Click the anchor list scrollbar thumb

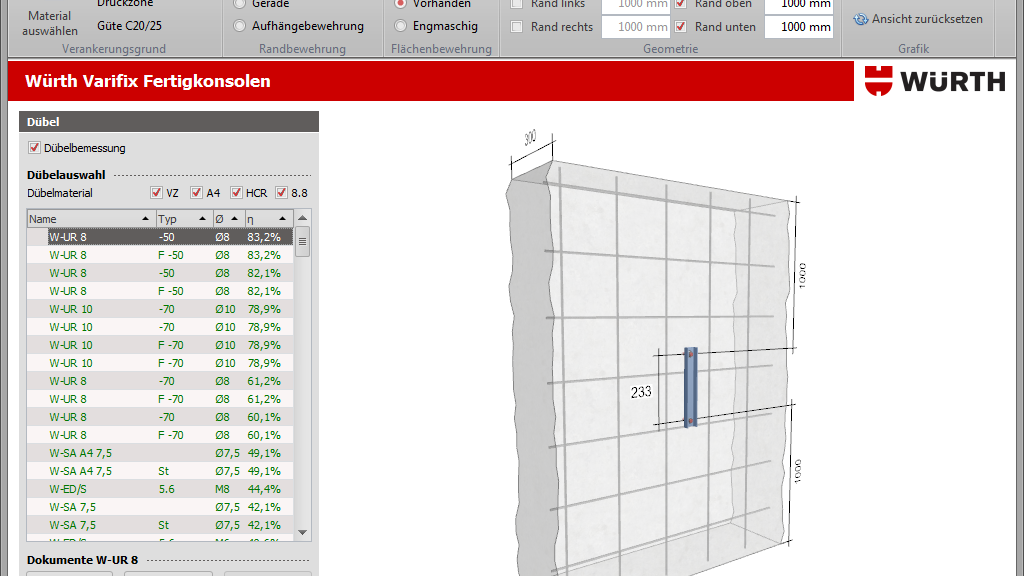302,242
